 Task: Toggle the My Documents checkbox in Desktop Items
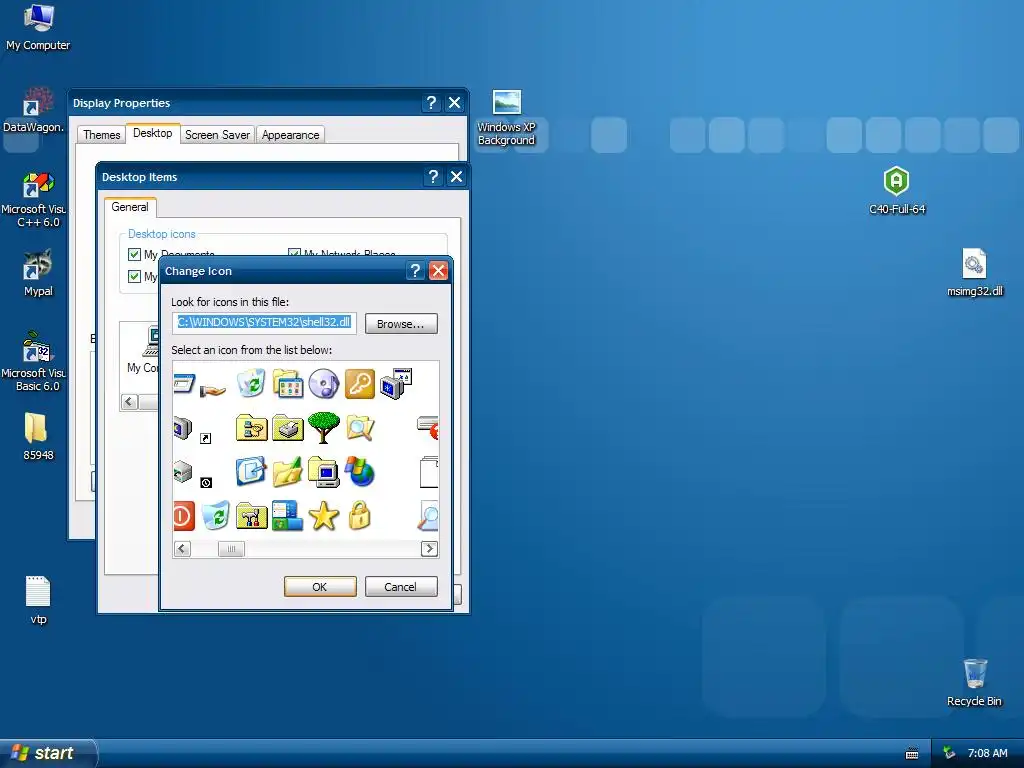[135, 254]
